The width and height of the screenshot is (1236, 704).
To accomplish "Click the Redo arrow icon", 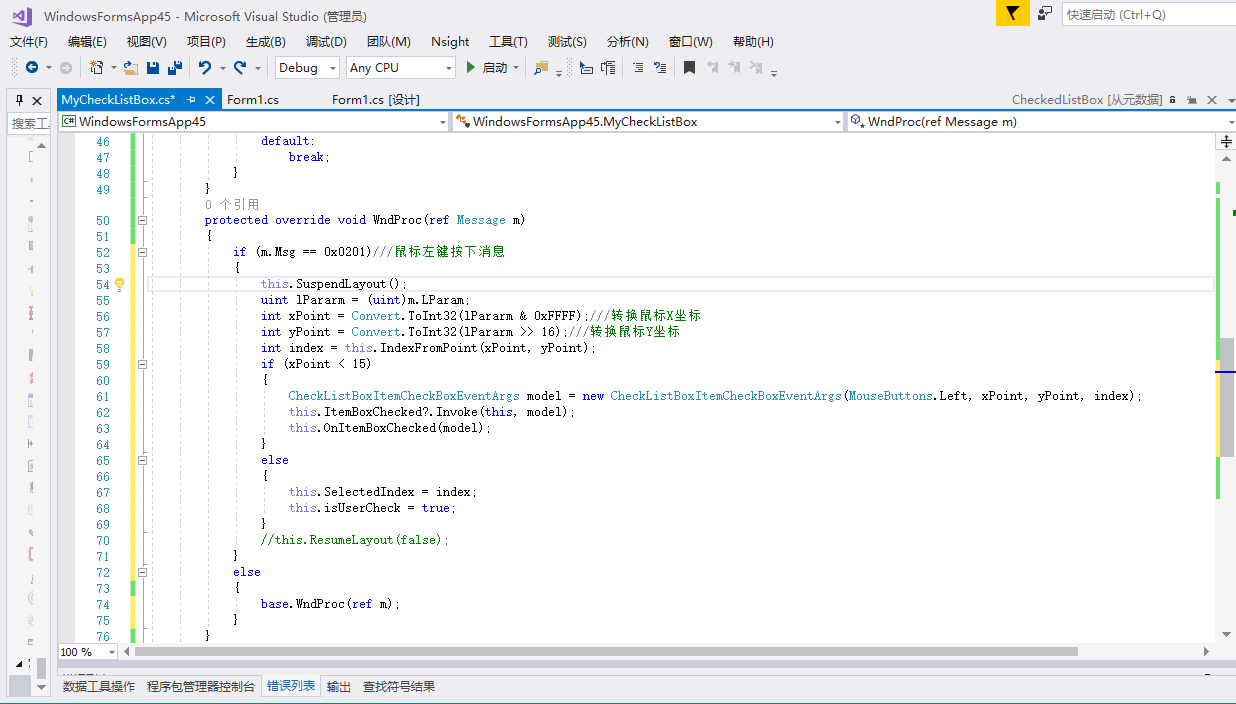I will point(240,68).
